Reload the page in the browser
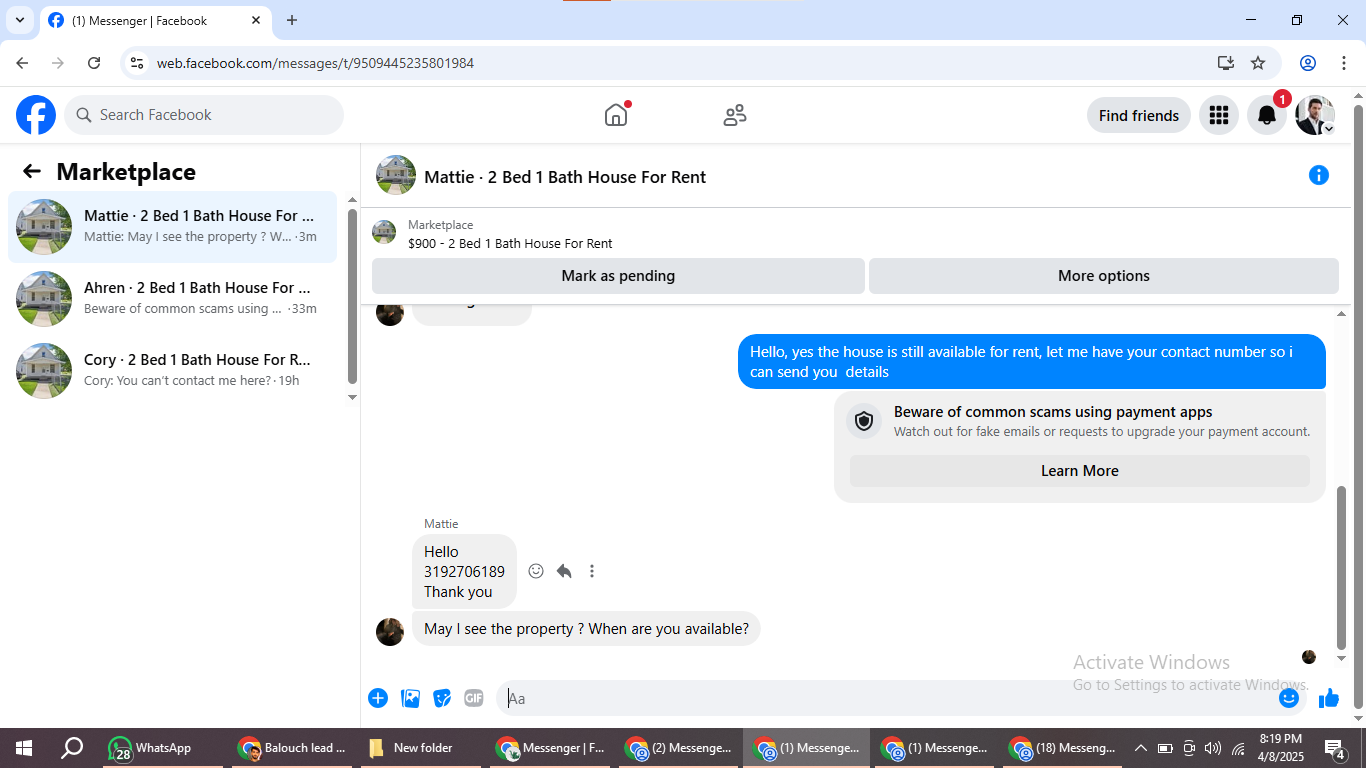 click(94, 63)
